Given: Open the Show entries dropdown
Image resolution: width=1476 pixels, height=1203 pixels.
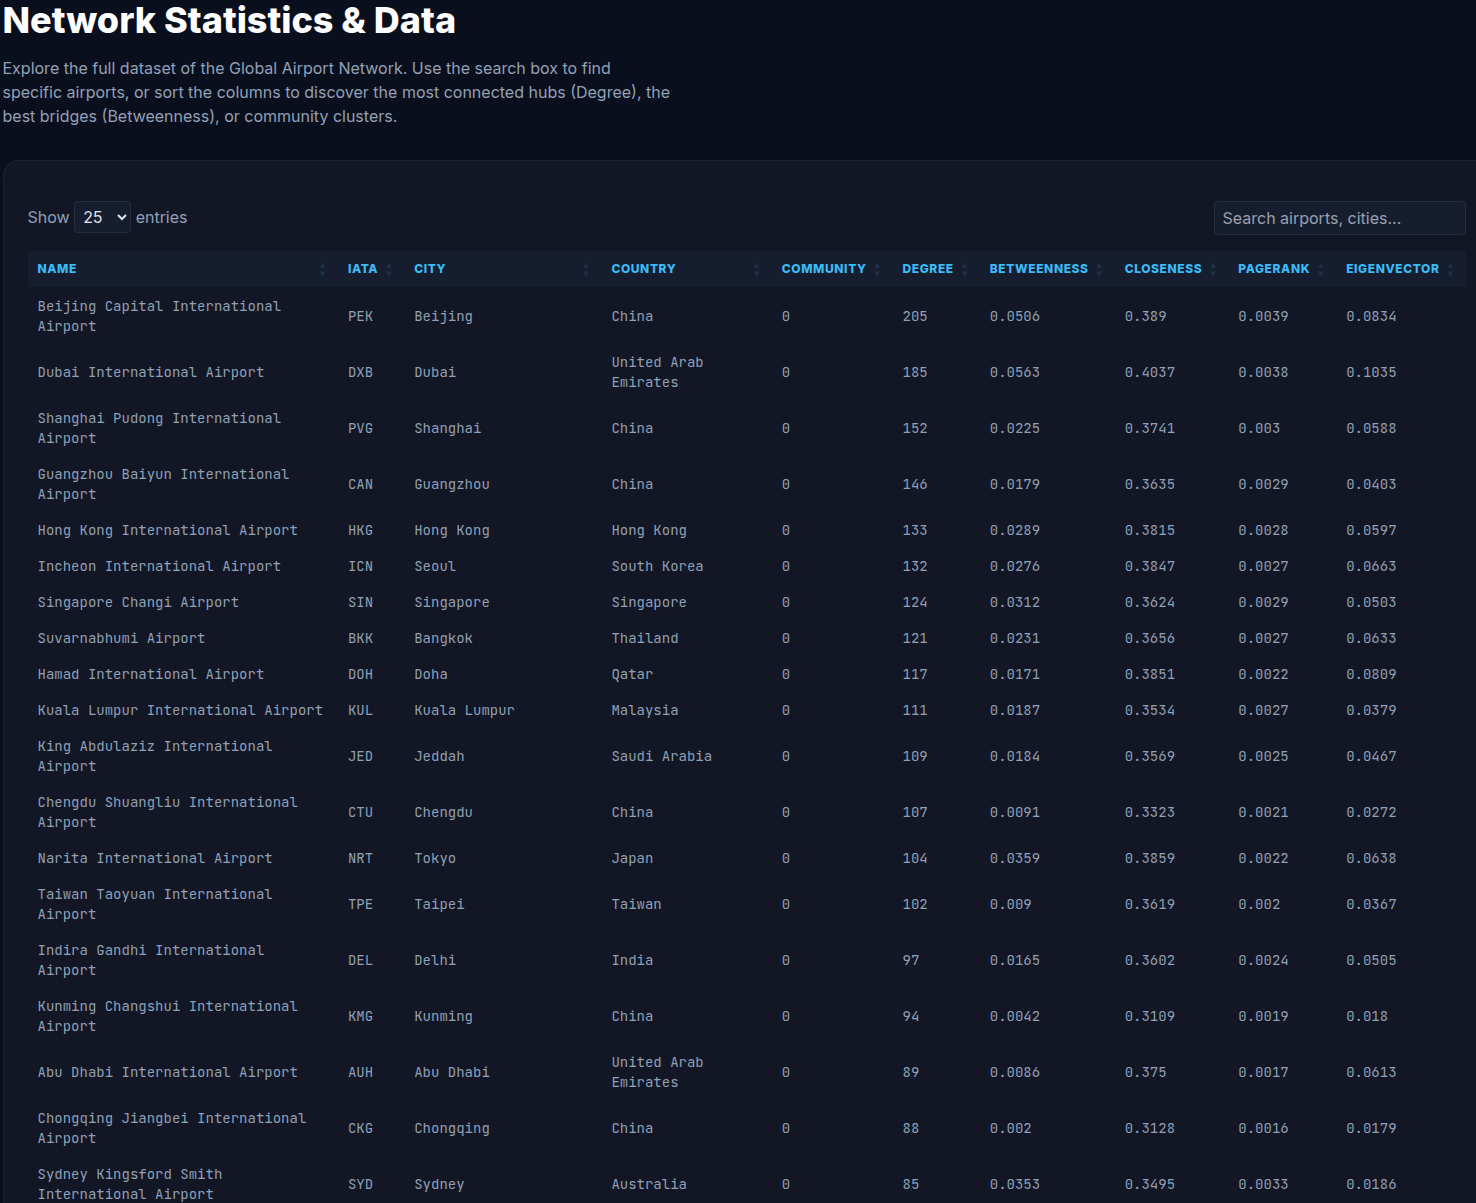Looking at the screenshot, I should pos(101,217).
